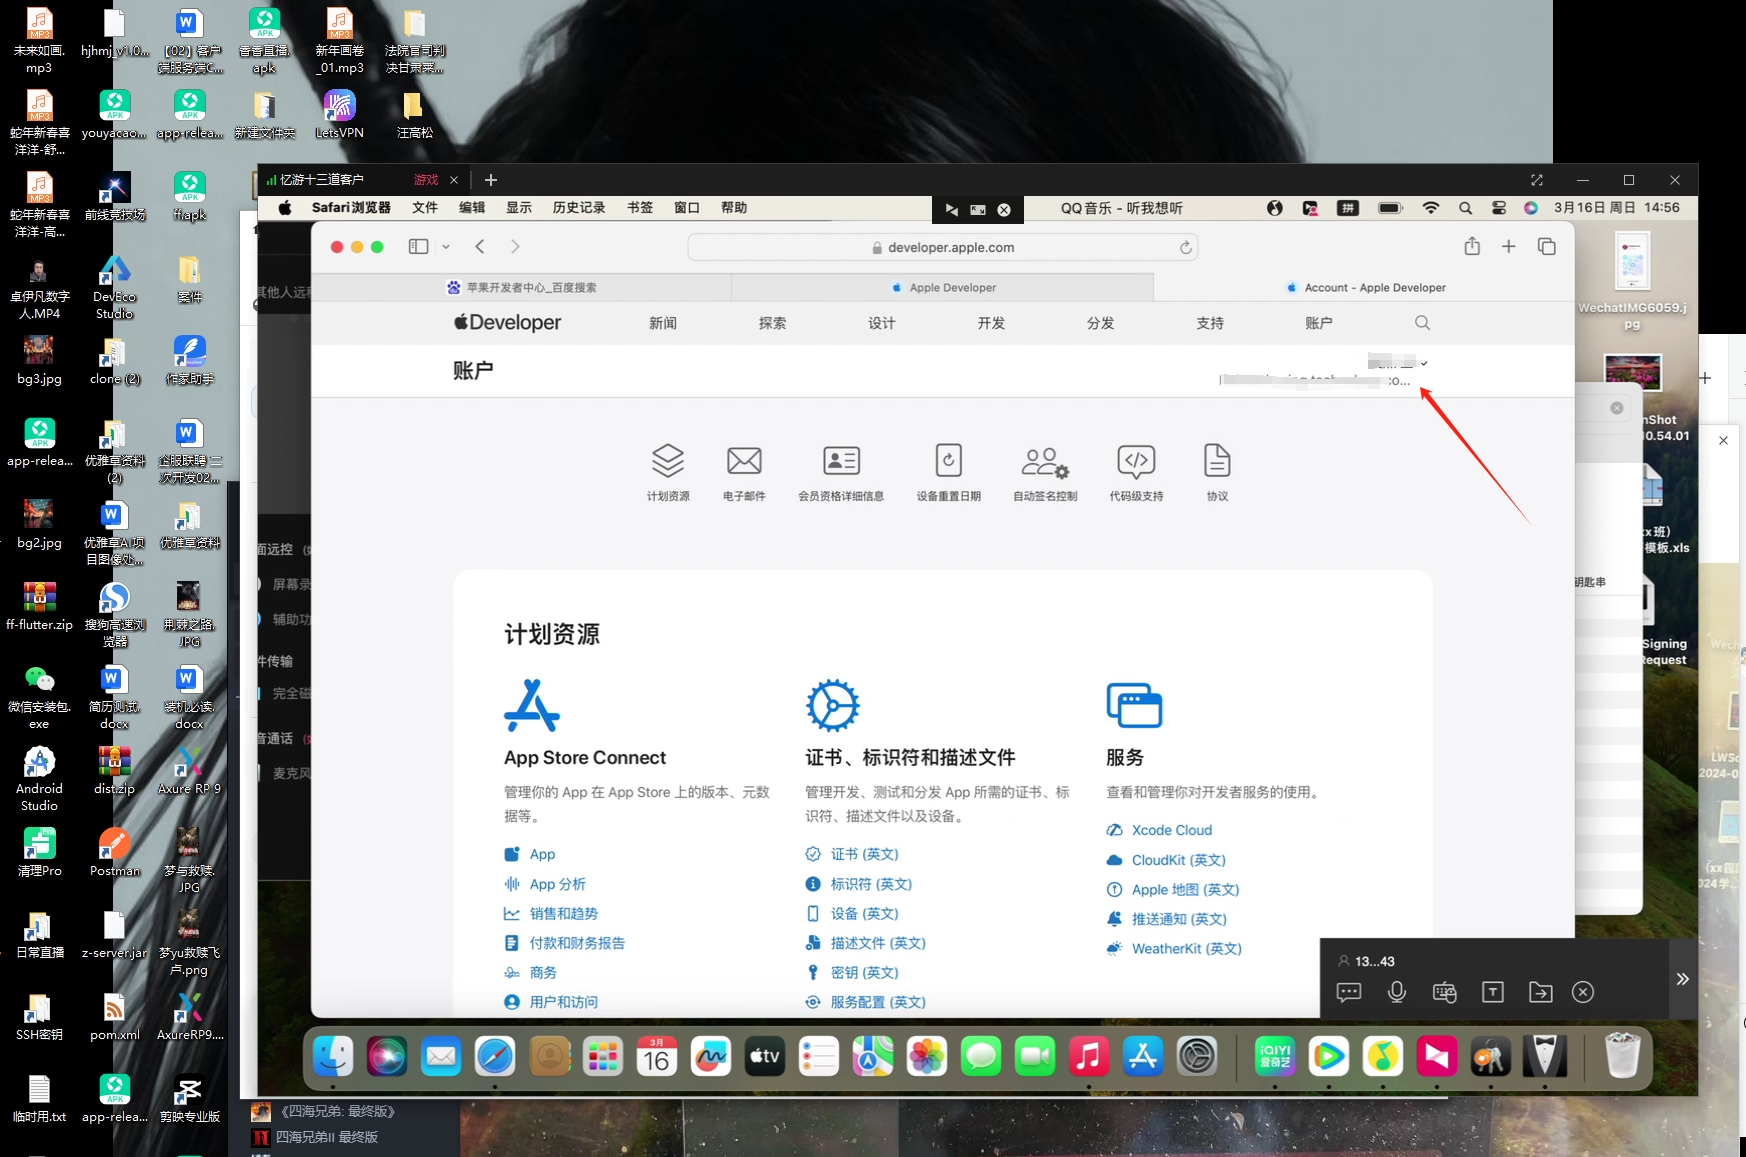Image resolution: width=1746 pixels, height=1157 pixels.
Task: Expand the account switcher dropdown chevron
Action: tap(1424, 363)
